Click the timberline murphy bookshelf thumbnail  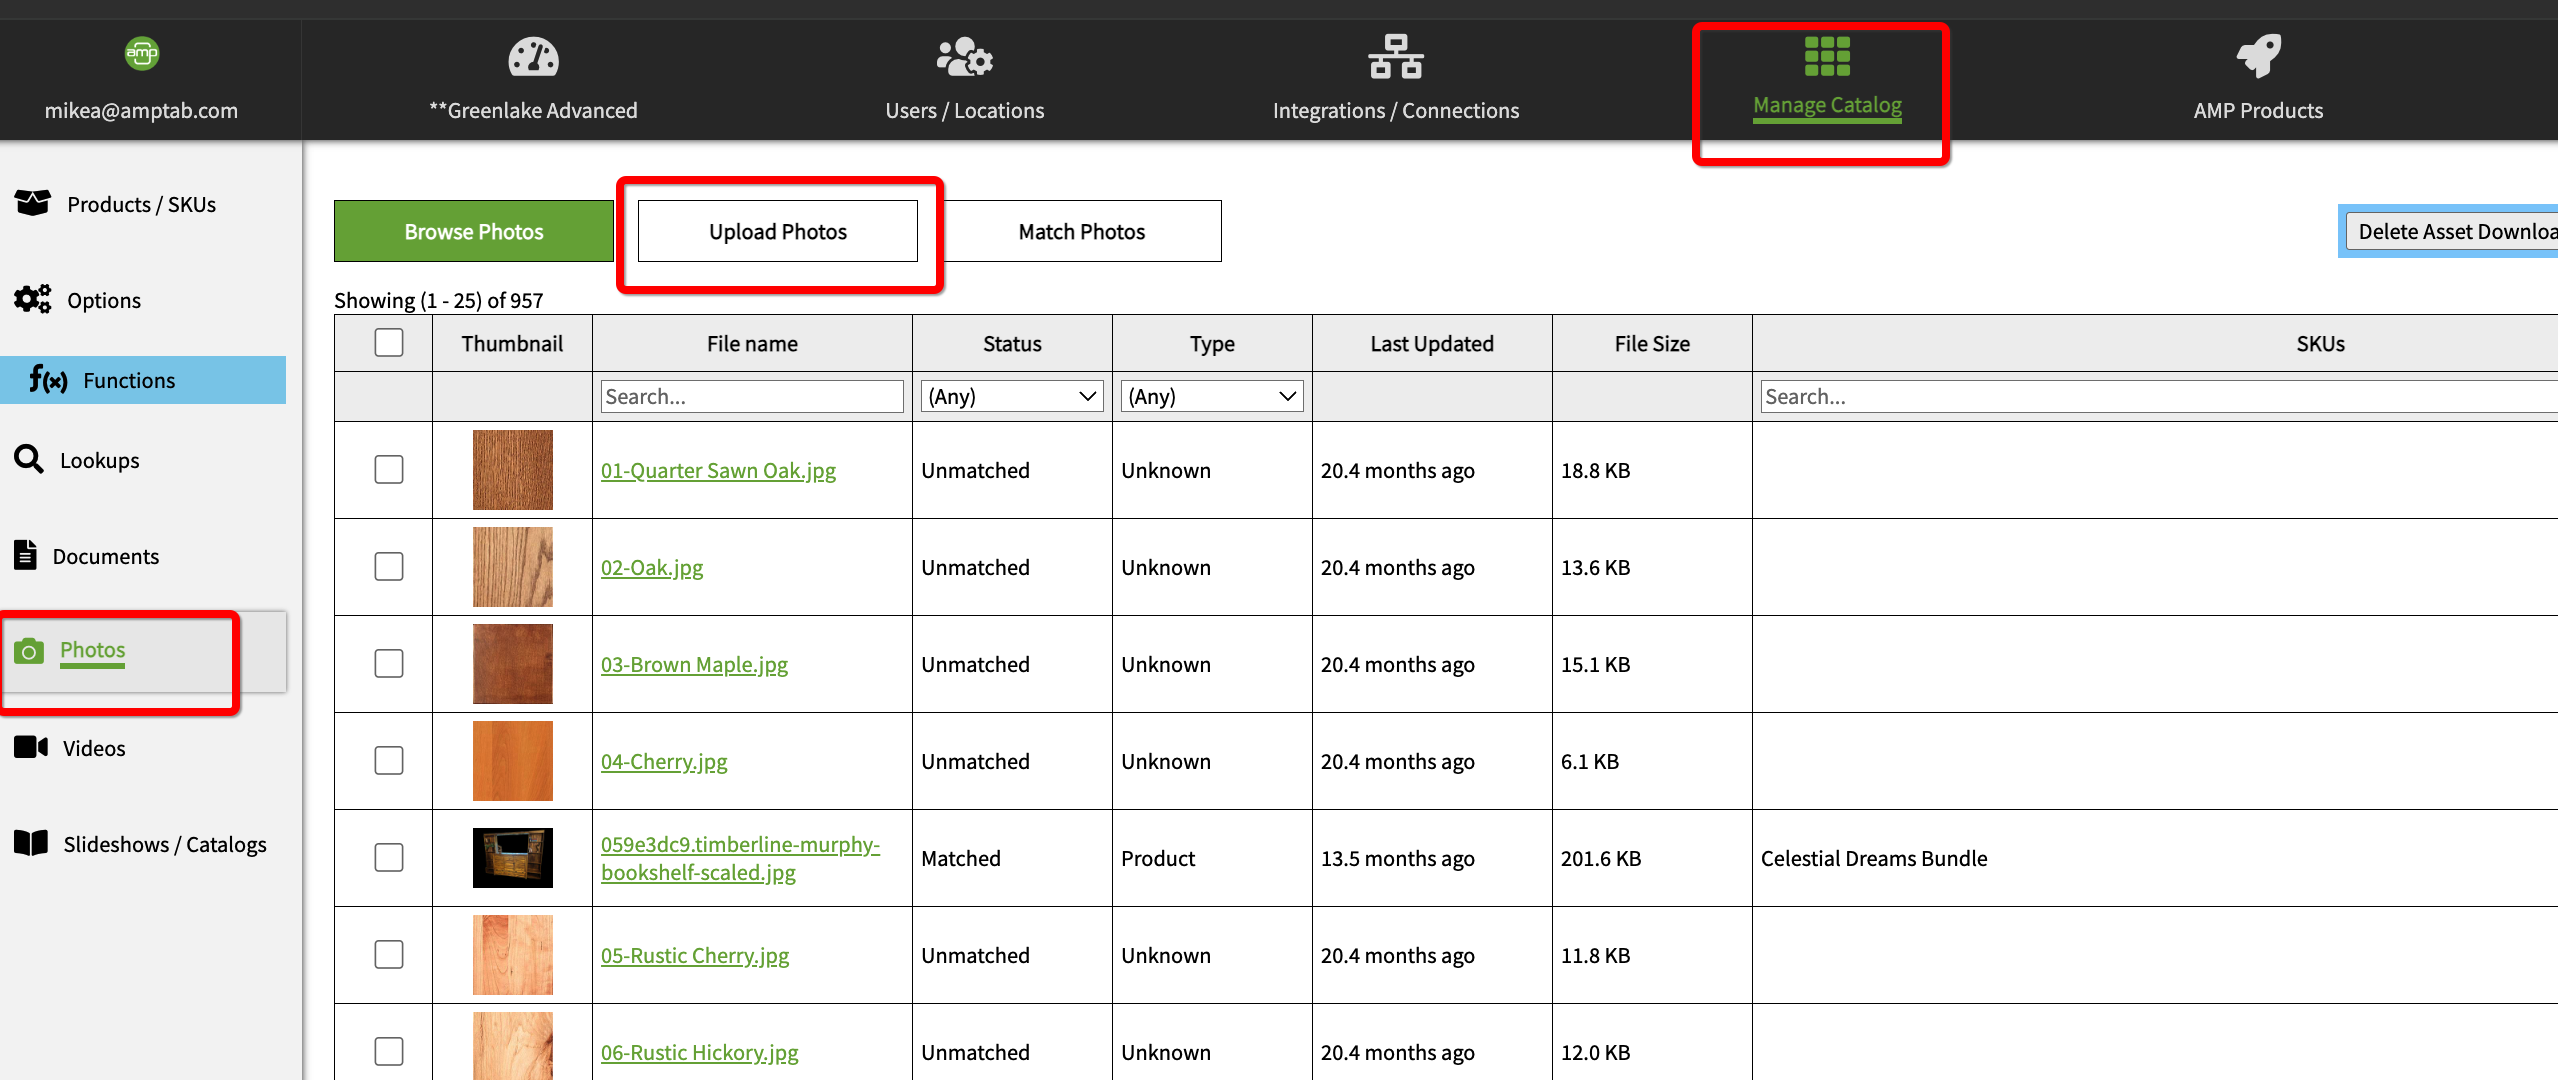point(512,858)
